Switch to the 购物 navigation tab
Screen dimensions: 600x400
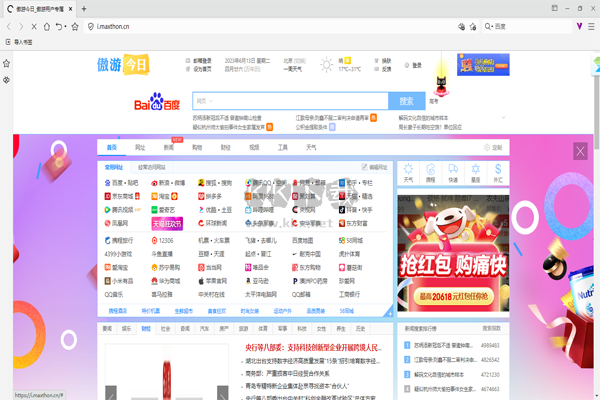197,147
